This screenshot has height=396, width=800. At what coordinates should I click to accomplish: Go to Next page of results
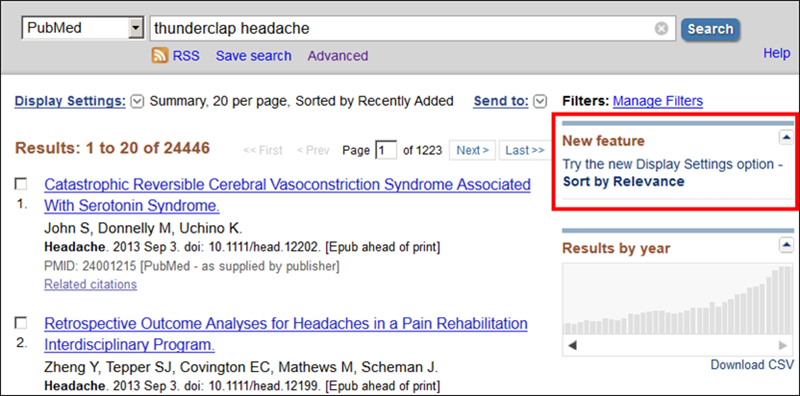click(x=472, y=151)
